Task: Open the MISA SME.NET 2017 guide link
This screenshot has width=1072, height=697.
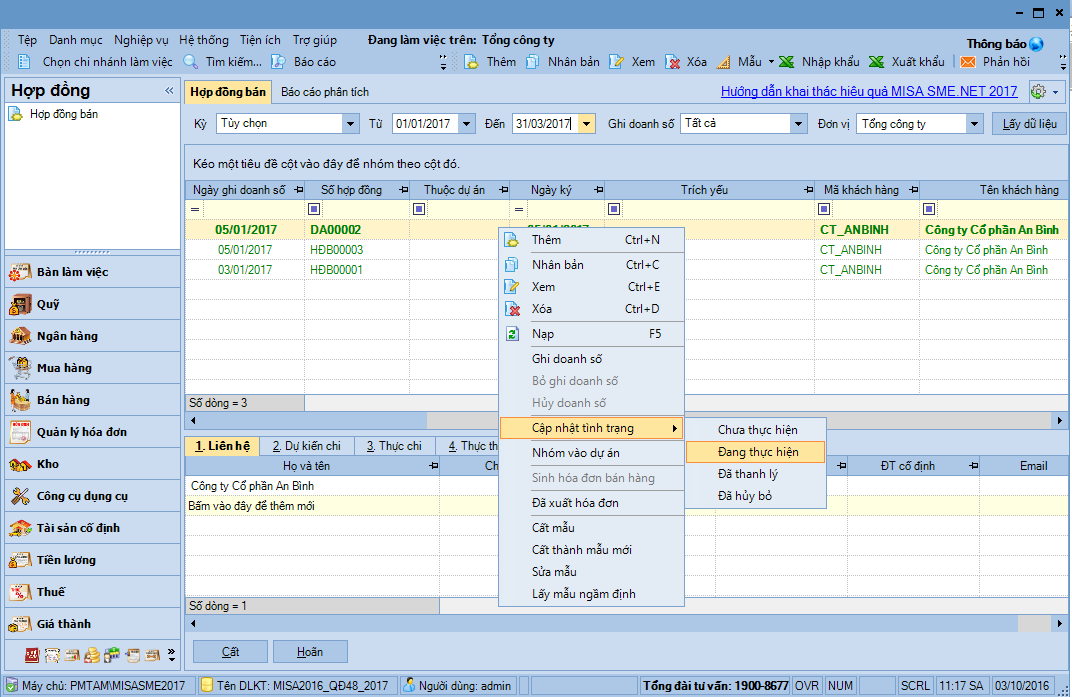Action: click(868, 92)
